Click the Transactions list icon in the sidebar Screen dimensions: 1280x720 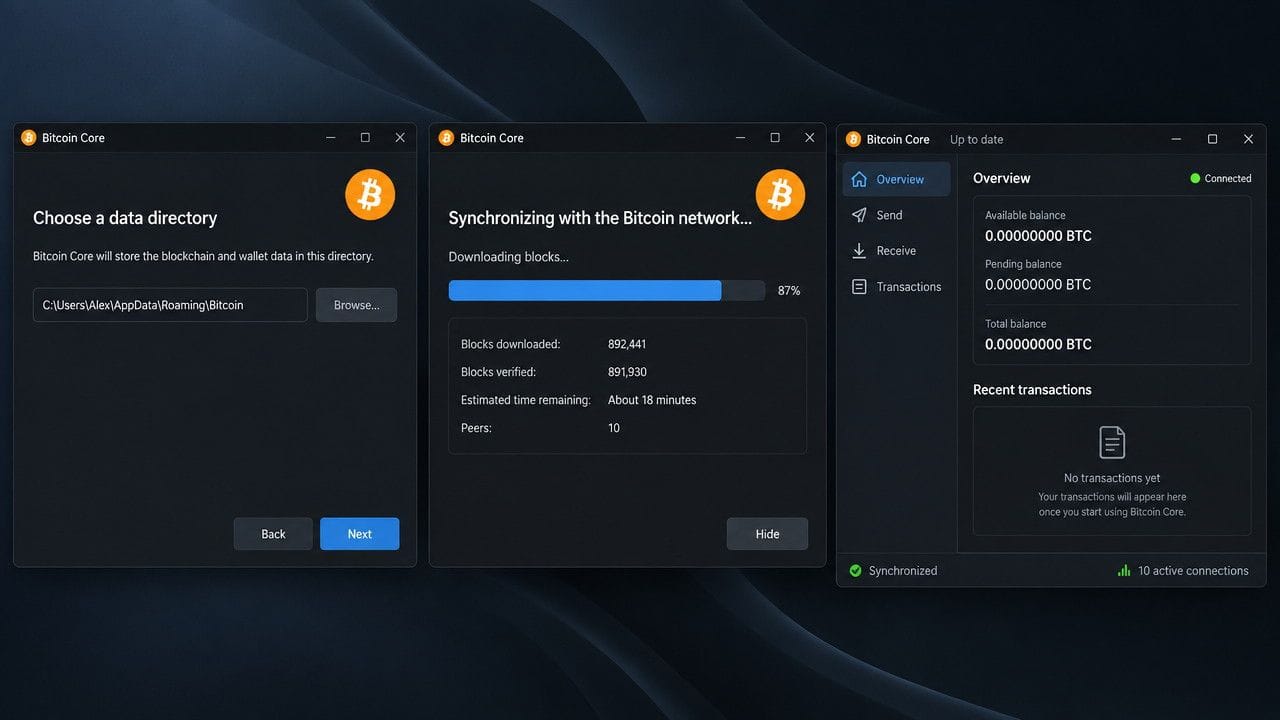(x=859, y=287)
